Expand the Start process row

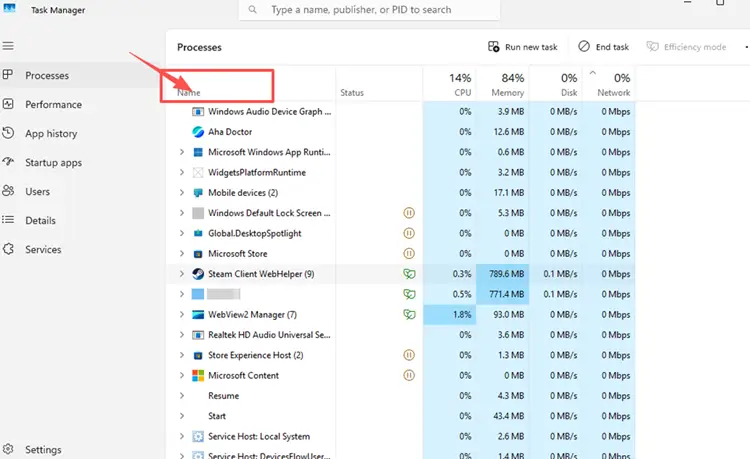click(x=182, y=416)
